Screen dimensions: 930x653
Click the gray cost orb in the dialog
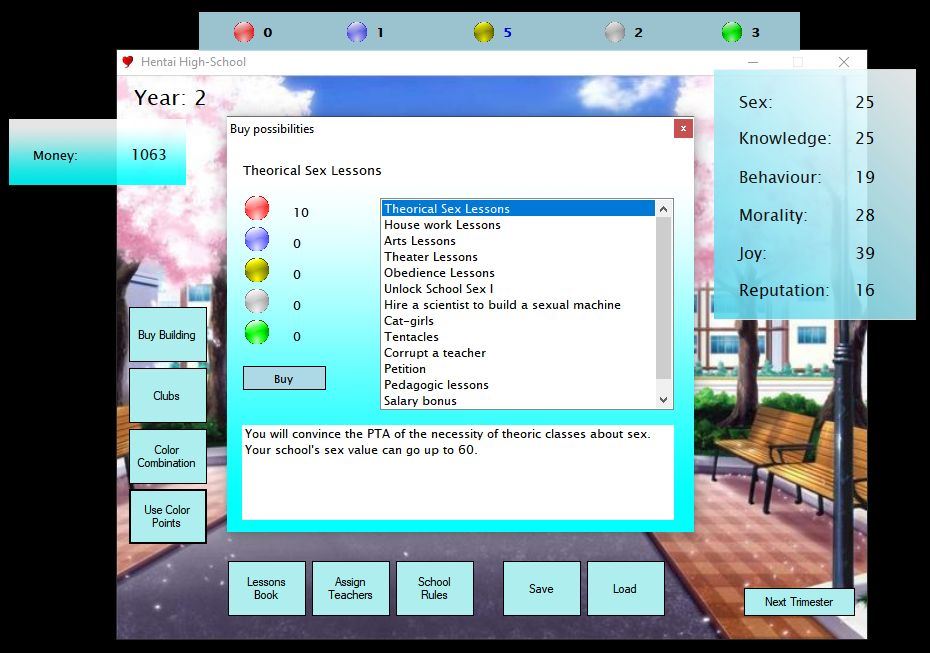[257, 302]
